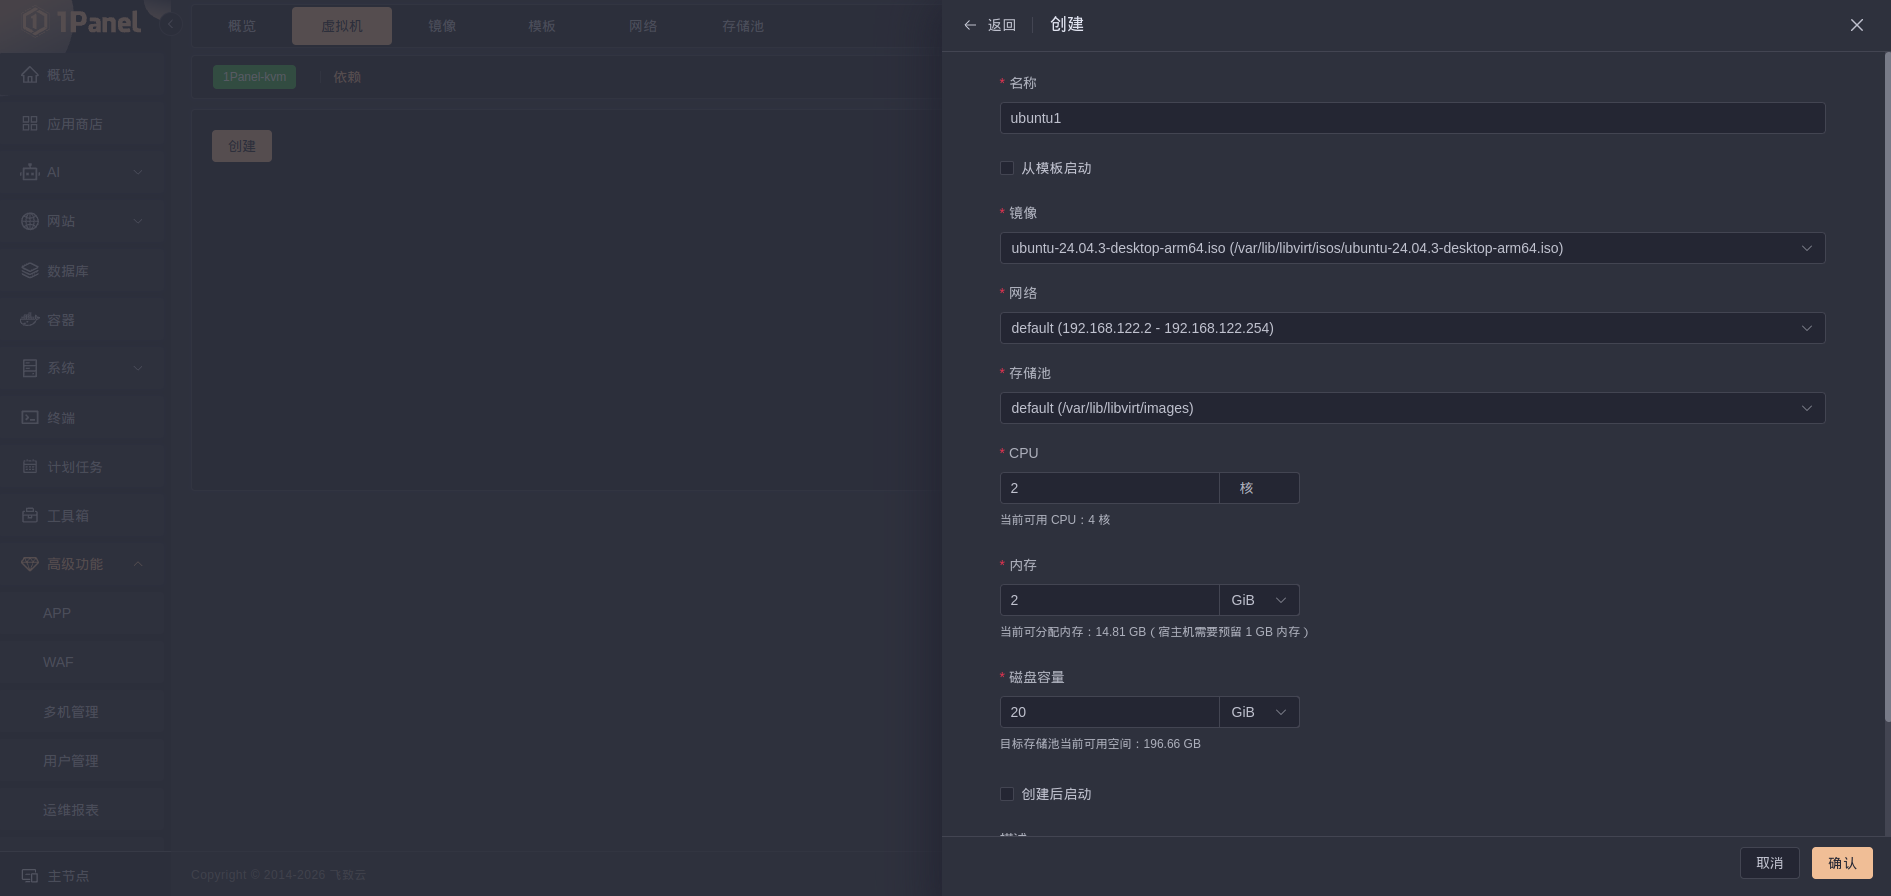Click the 依赖 link

coord(347,77)
